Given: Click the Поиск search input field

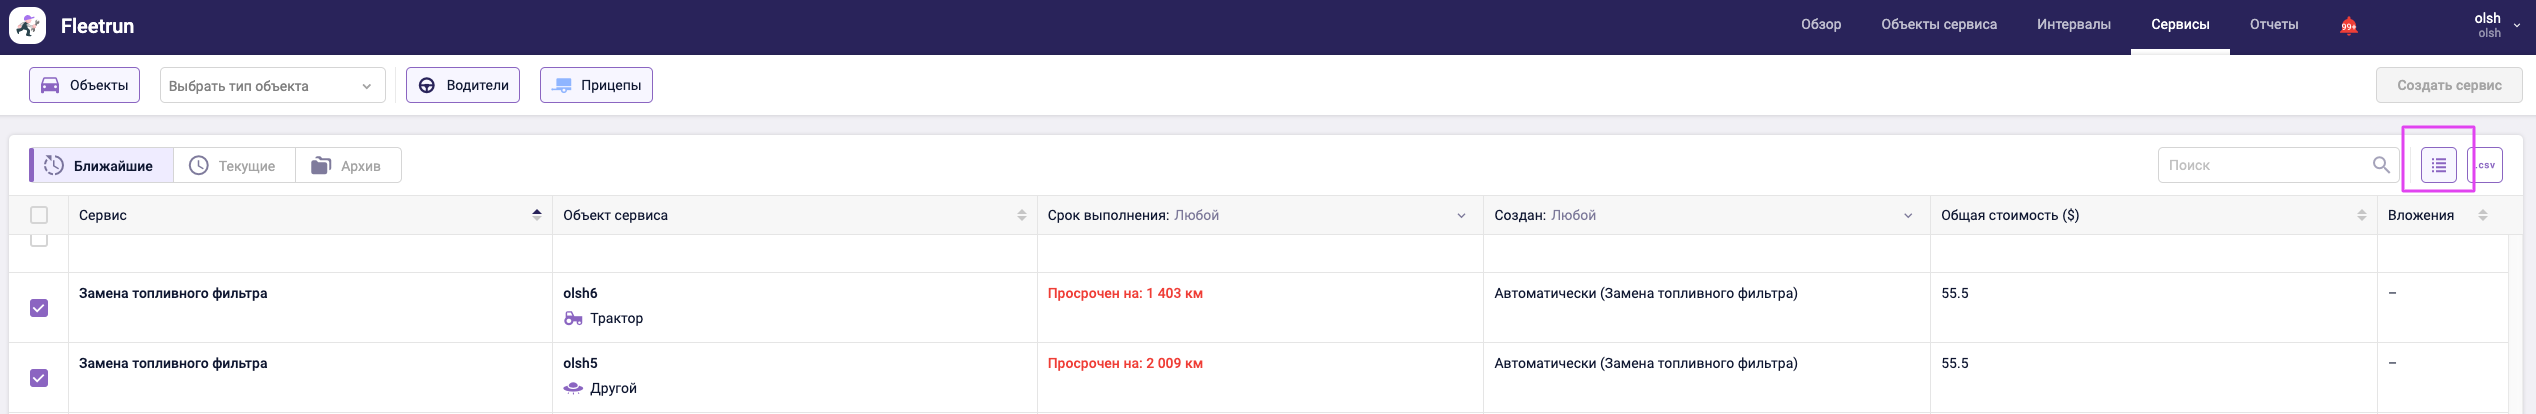Looking at the screenshot, I should tap(2260, 165).
